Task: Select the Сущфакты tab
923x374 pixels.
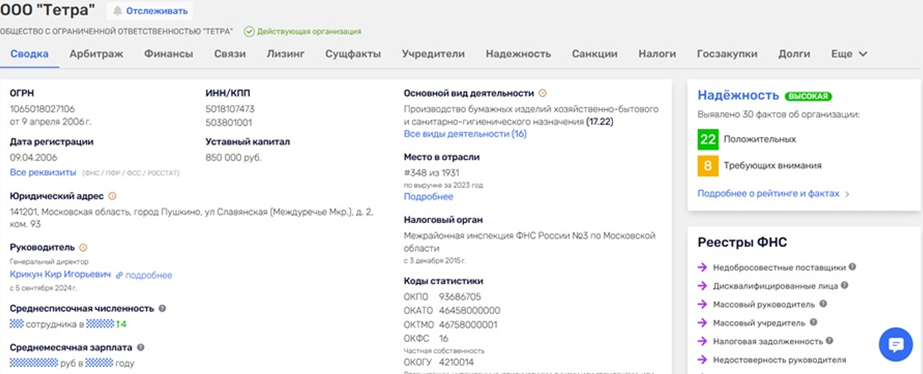Action: [353, 54]
